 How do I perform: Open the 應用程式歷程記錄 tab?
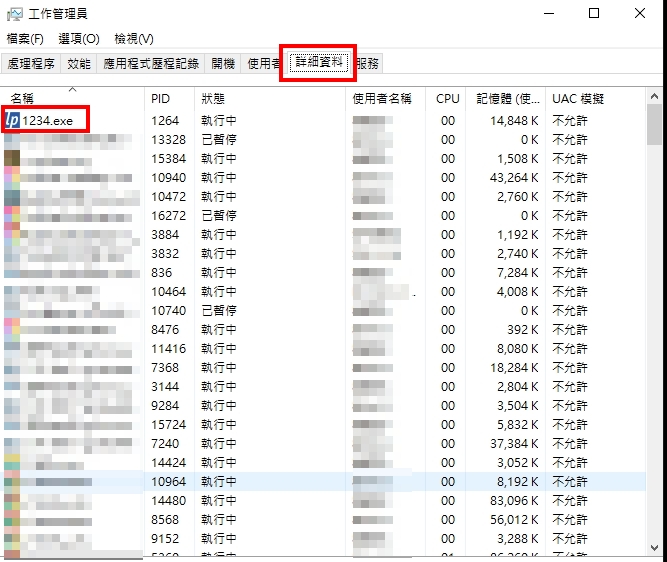[151, 63]
